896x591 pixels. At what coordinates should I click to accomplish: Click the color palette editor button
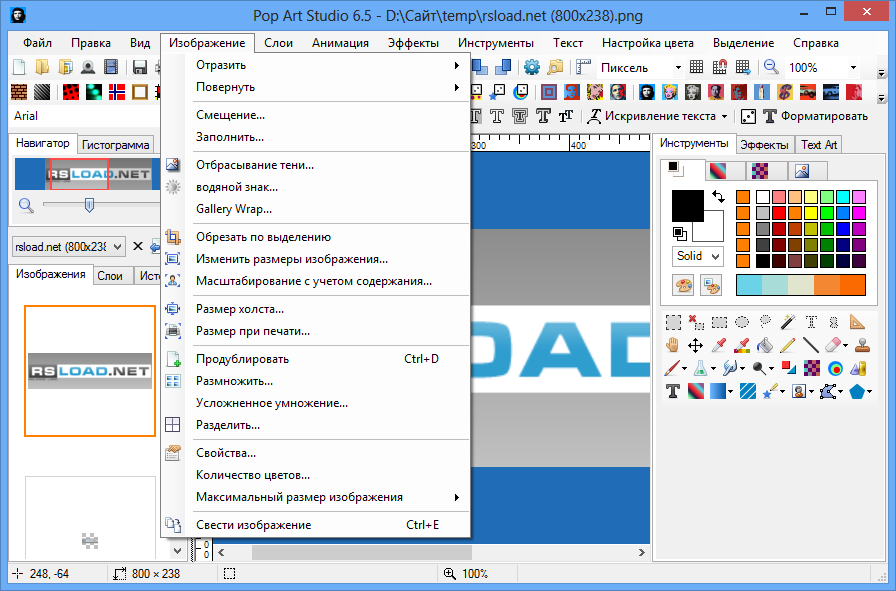[x=683, y=285]
